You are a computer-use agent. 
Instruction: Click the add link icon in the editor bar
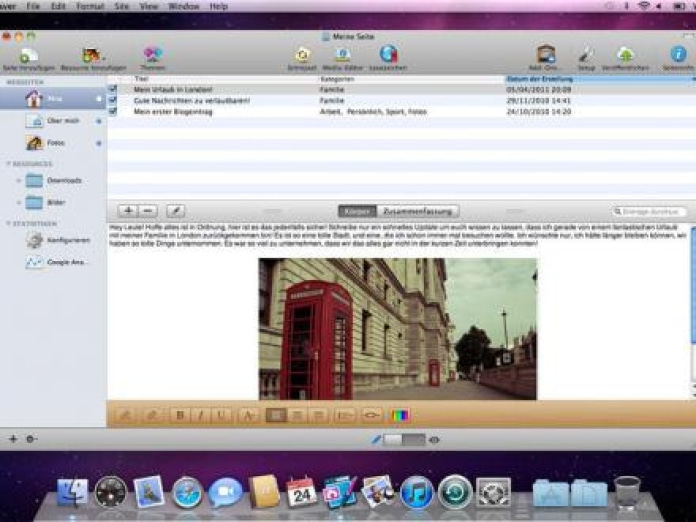click(371, 415)
